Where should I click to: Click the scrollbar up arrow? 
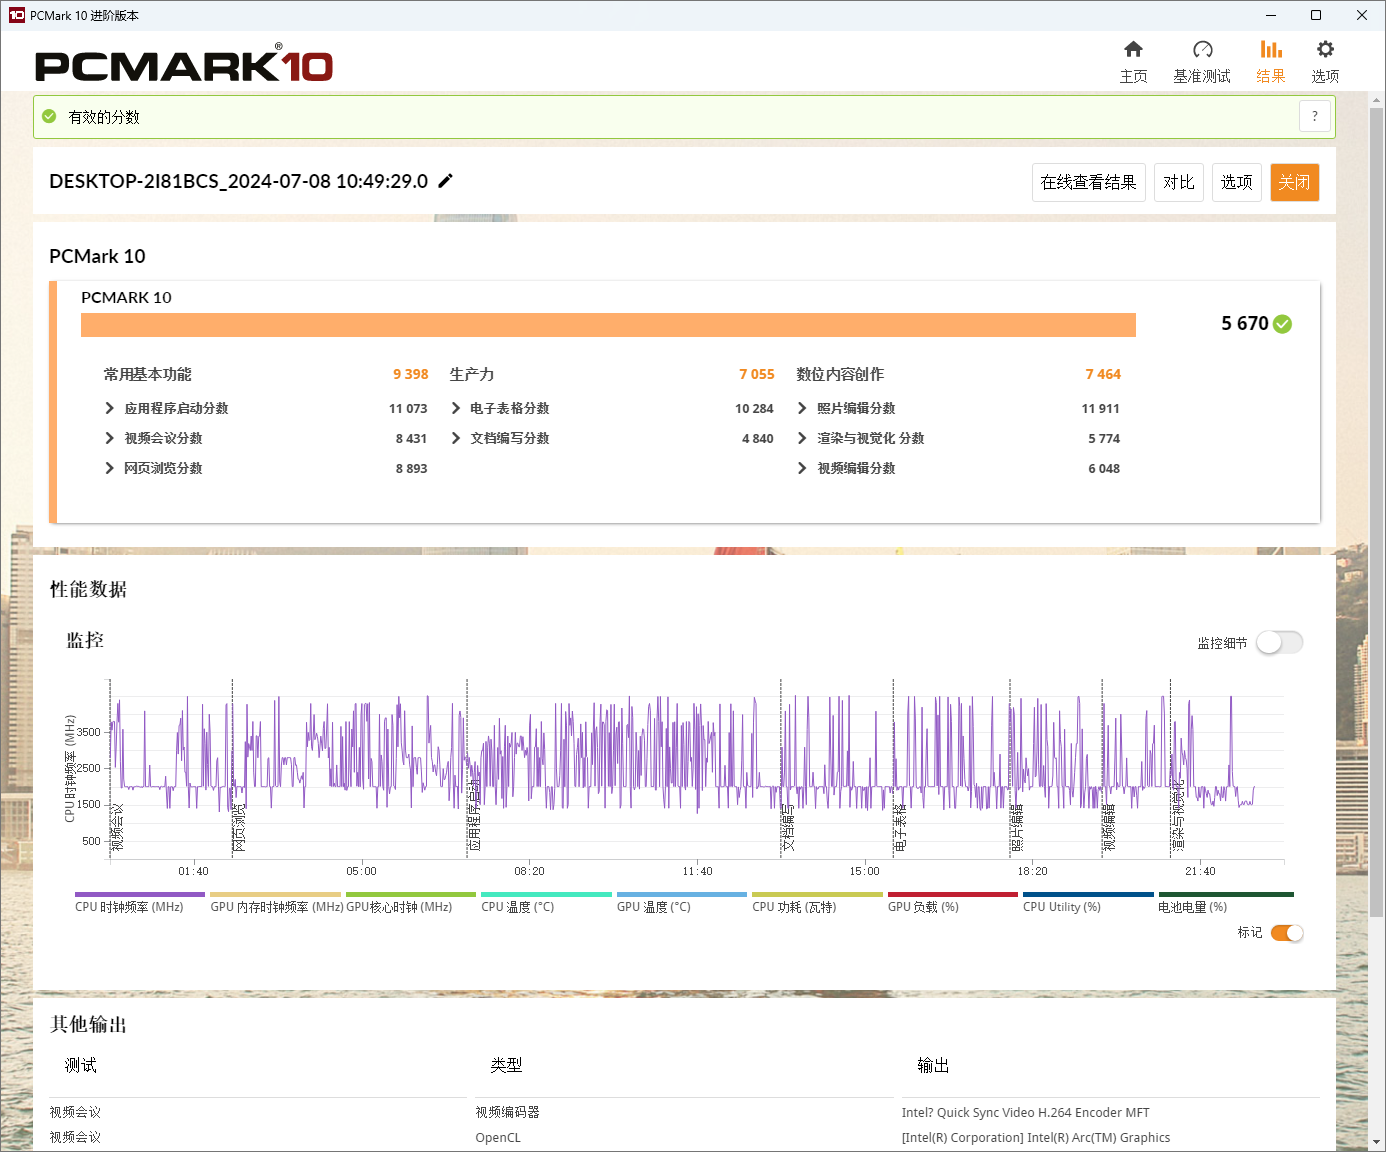tap(1377, 99)
